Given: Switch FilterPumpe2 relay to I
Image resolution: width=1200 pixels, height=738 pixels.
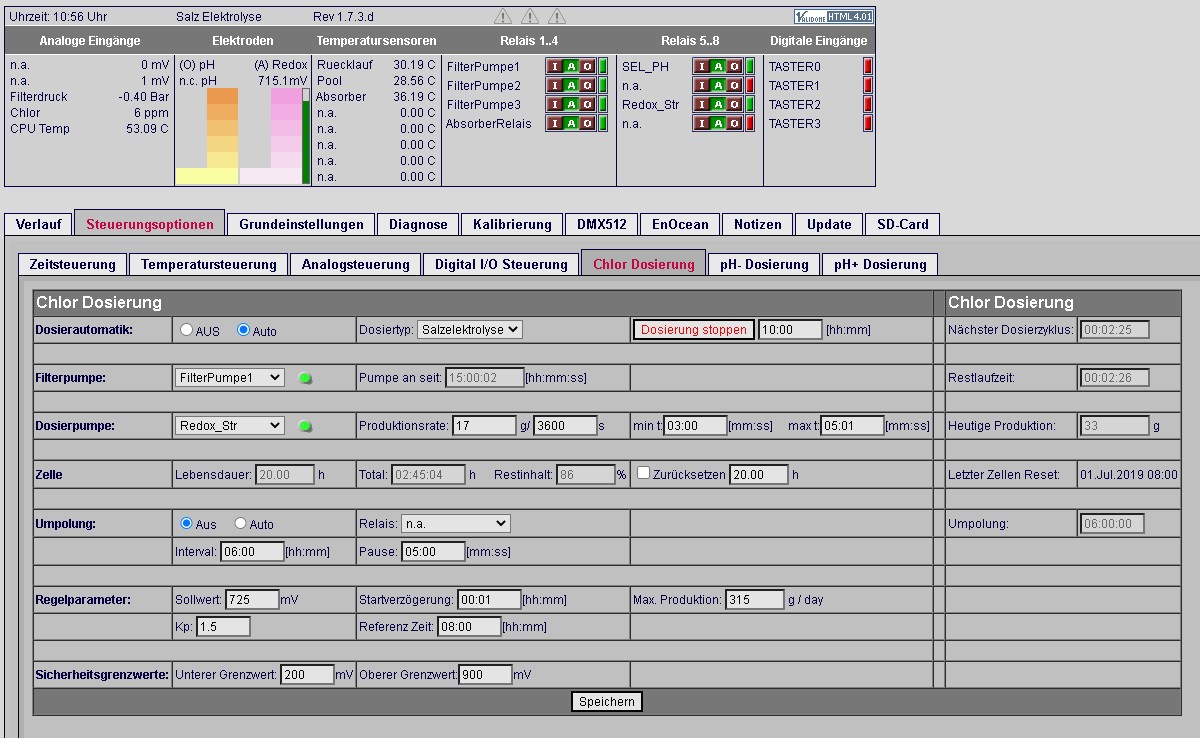Looking at the screenshot, I should [555, 85].
